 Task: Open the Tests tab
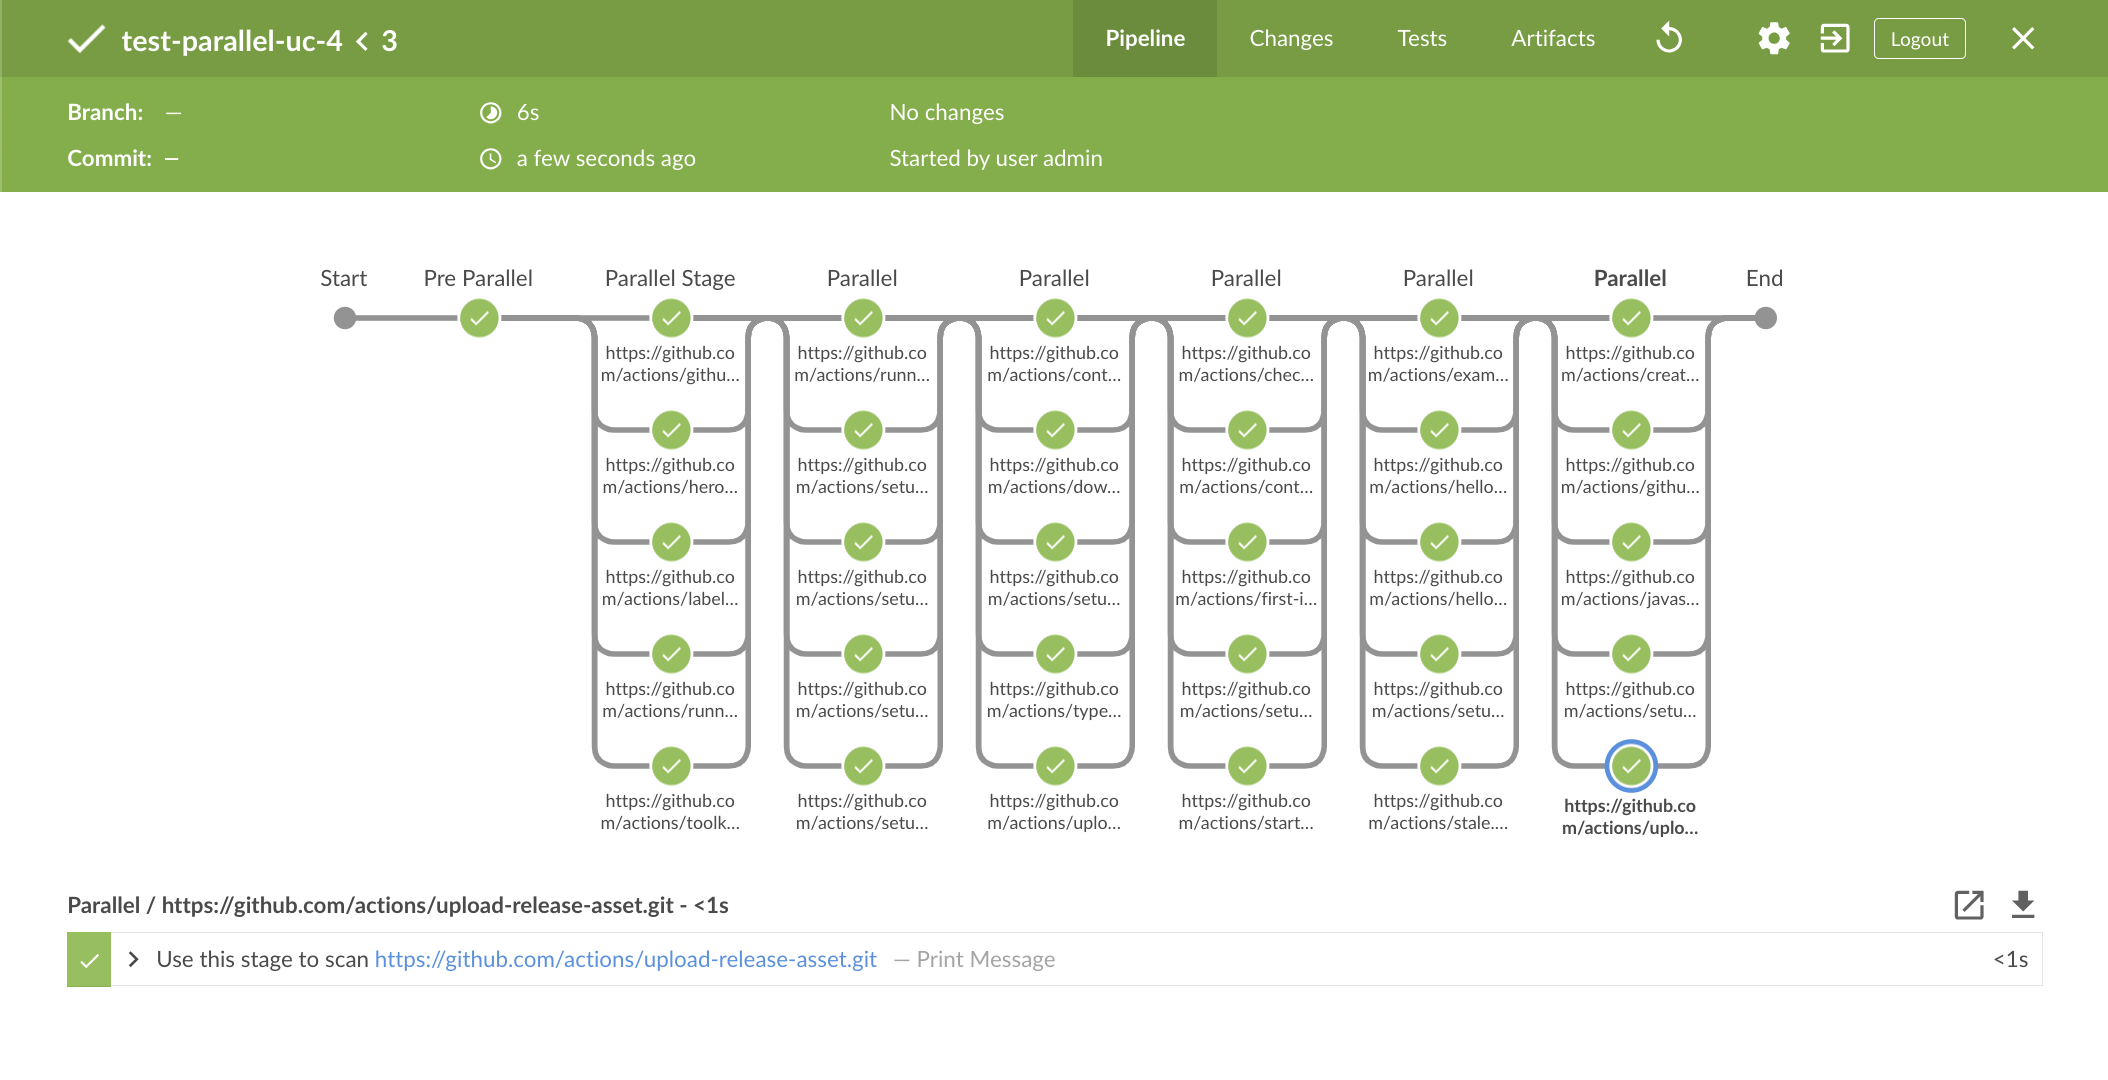tap(1422, 38)
